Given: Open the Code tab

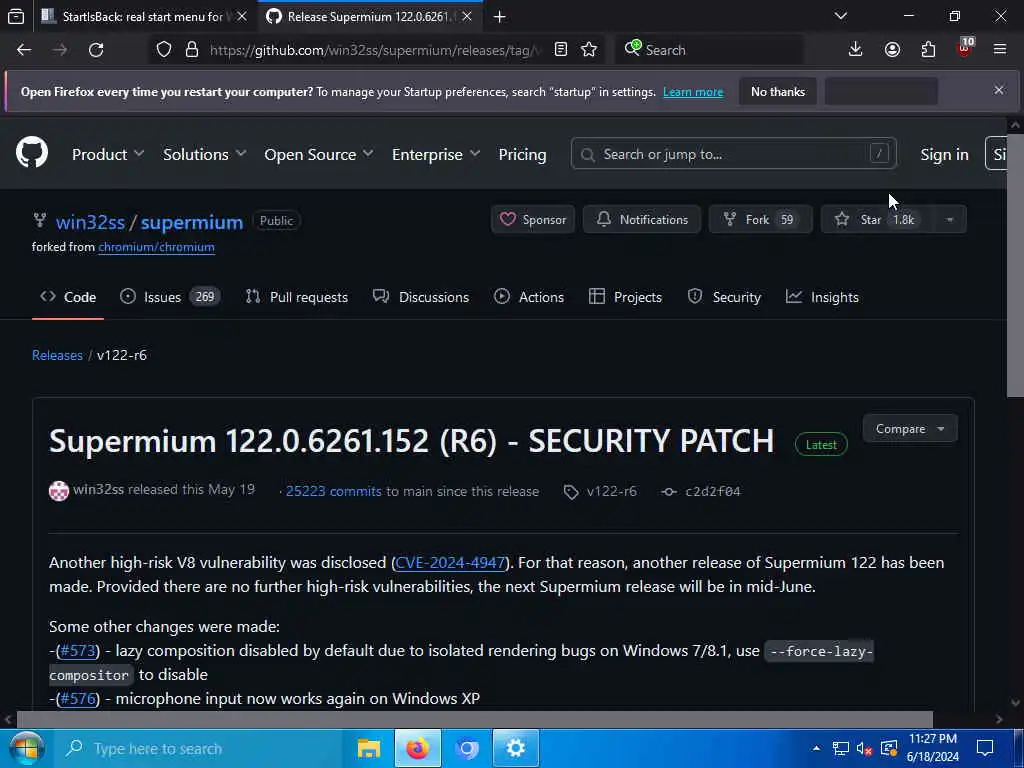Looking at the screenshot, I should (68, 297).
